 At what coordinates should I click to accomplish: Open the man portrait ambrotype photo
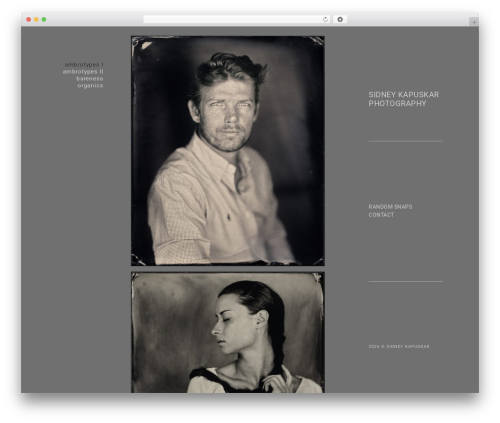click(x=228, y=151)
